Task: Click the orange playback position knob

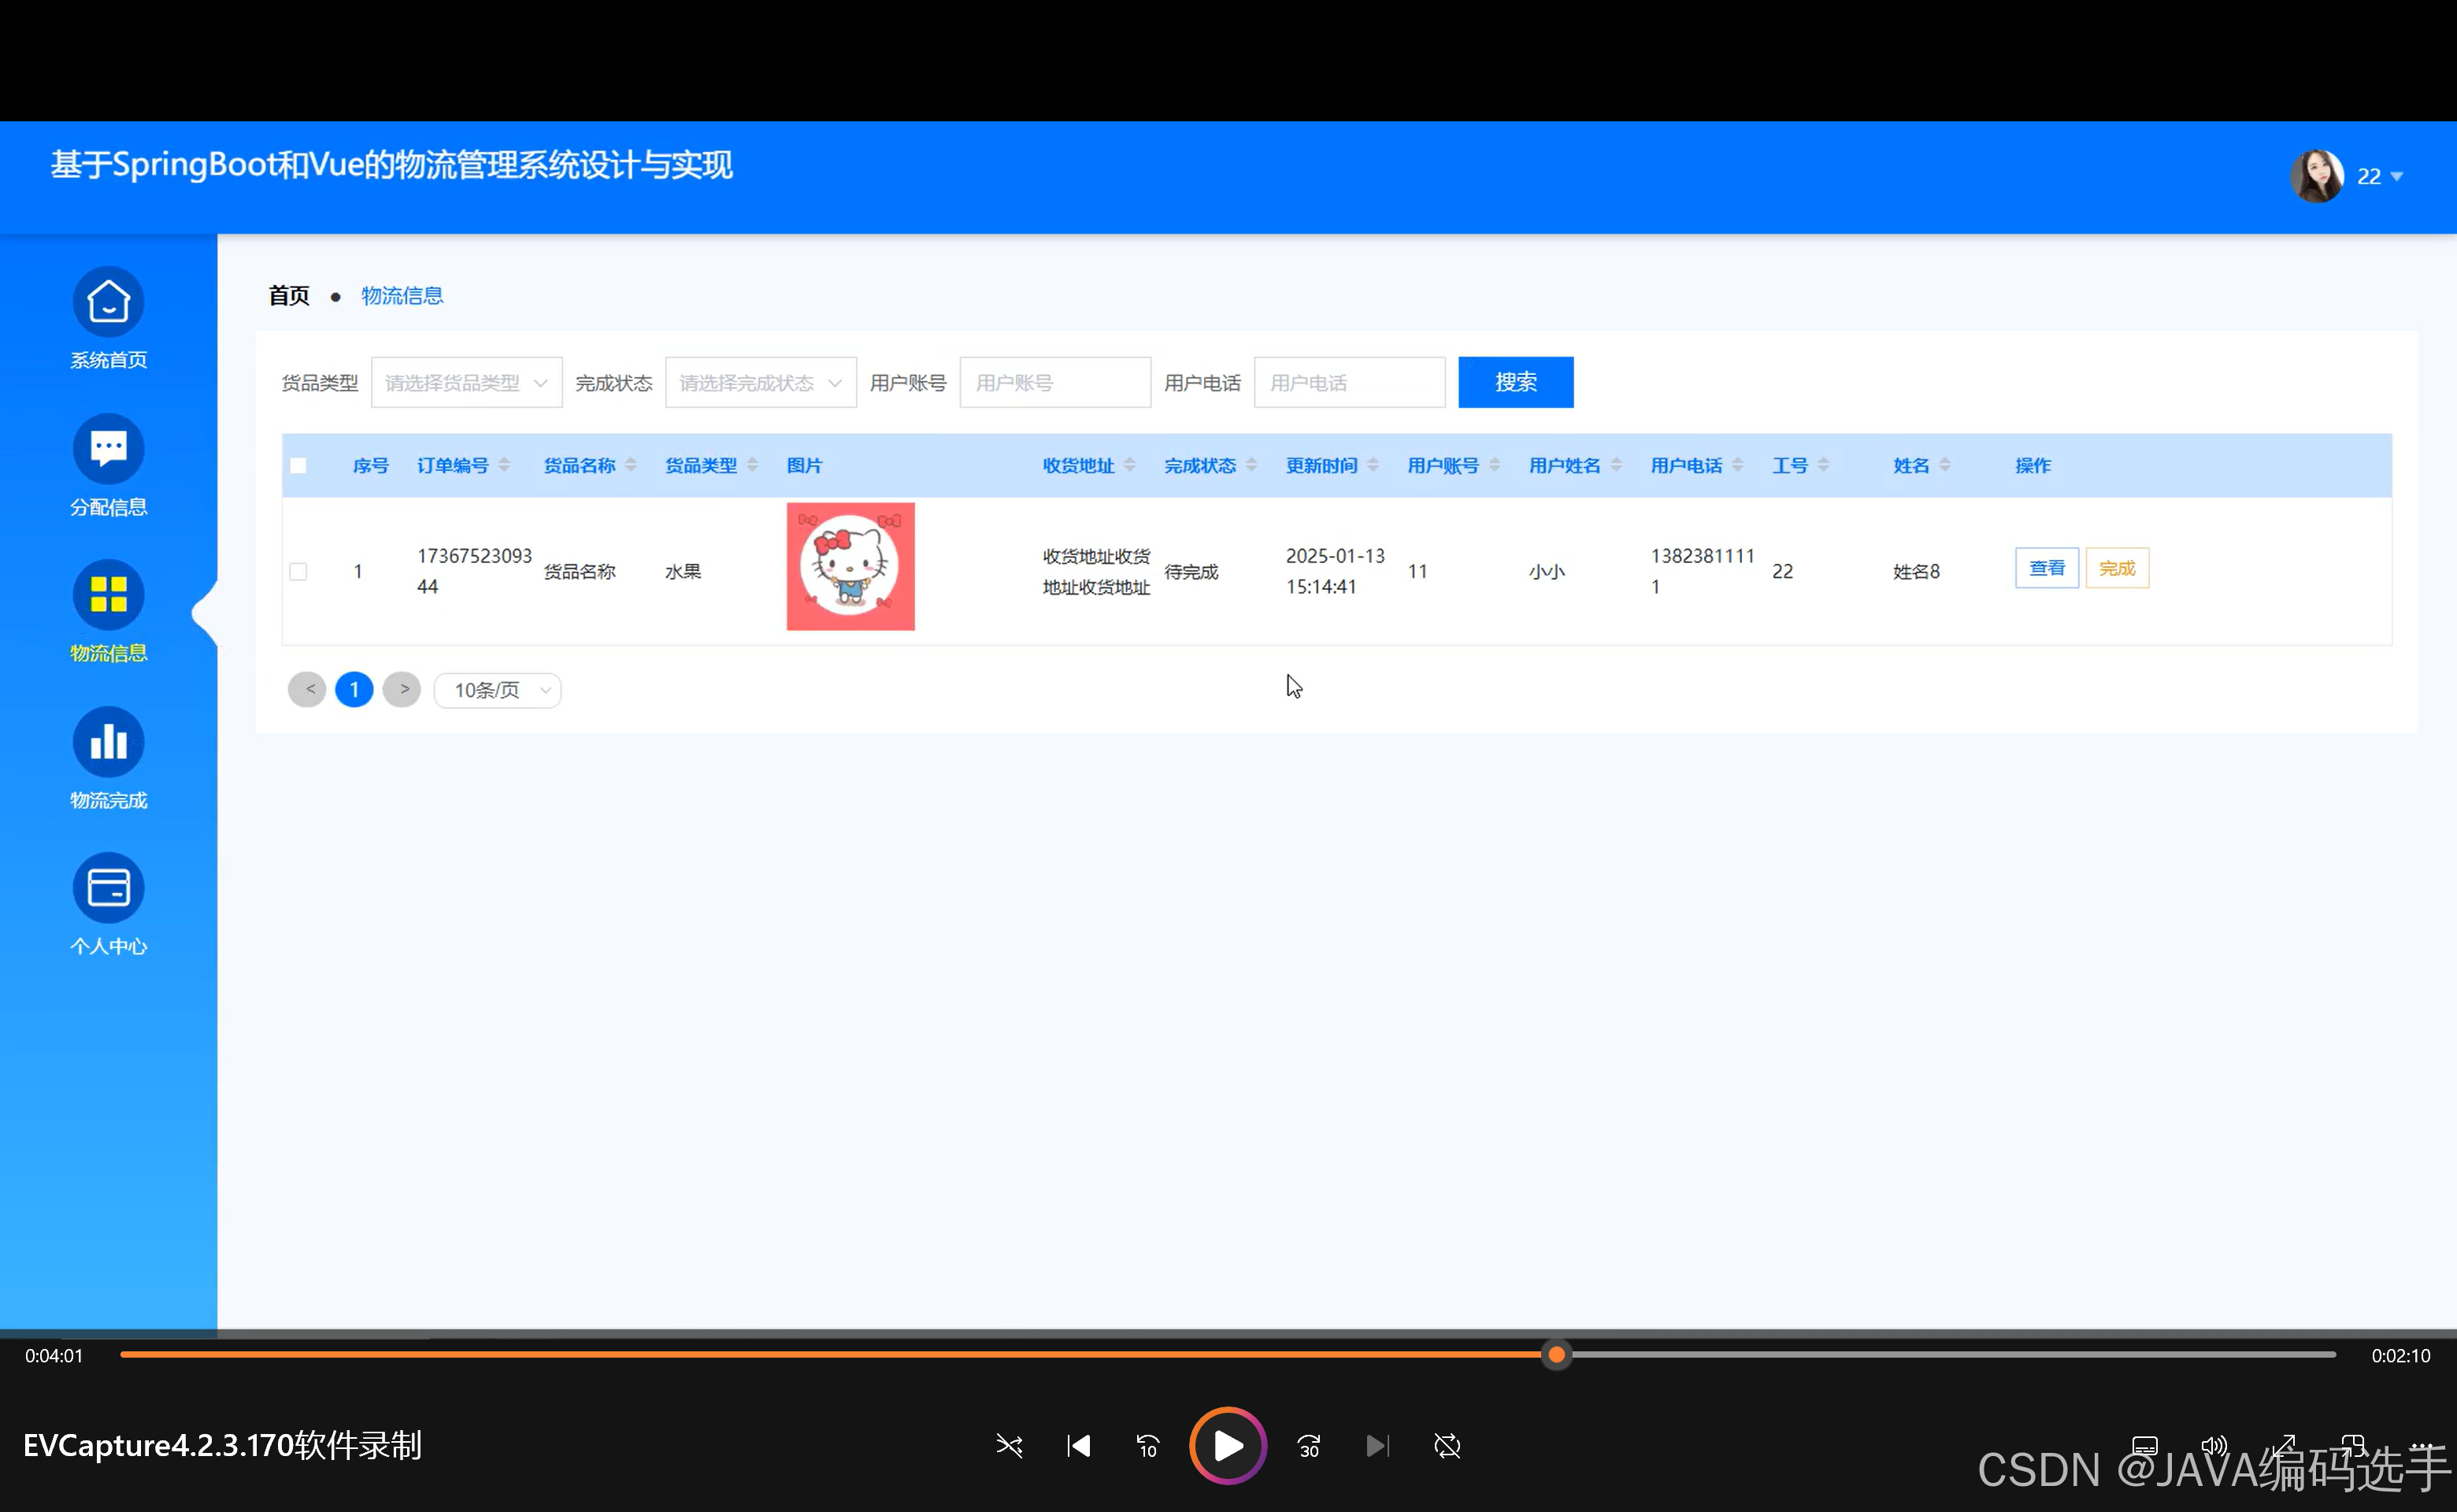Action: [1556, 1355]
